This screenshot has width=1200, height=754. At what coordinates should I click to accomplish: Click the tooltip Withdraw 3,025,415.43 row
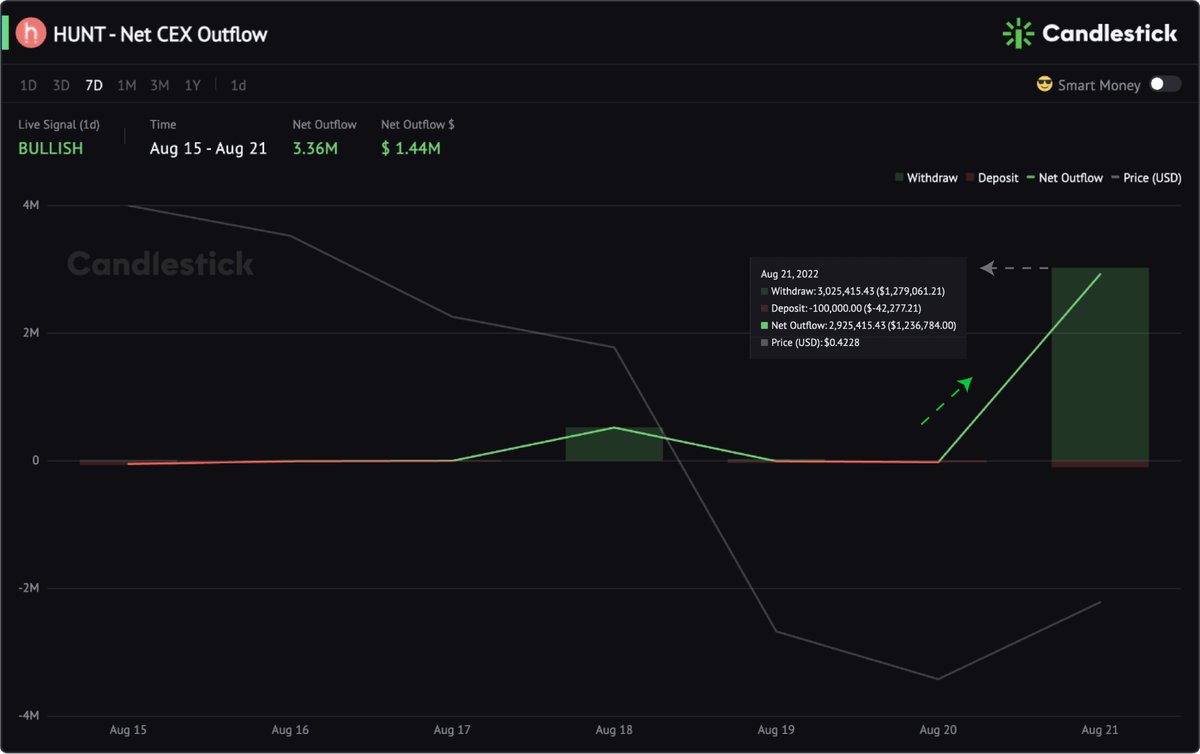coord(852,291)
